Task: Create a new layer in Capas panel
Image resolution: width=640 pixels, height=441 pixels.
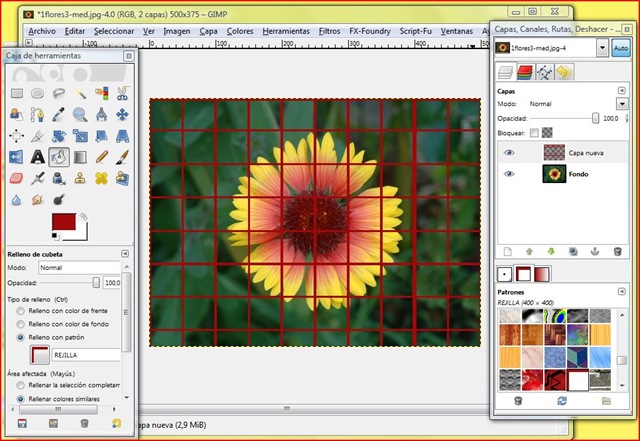Action: coord(507,251)
